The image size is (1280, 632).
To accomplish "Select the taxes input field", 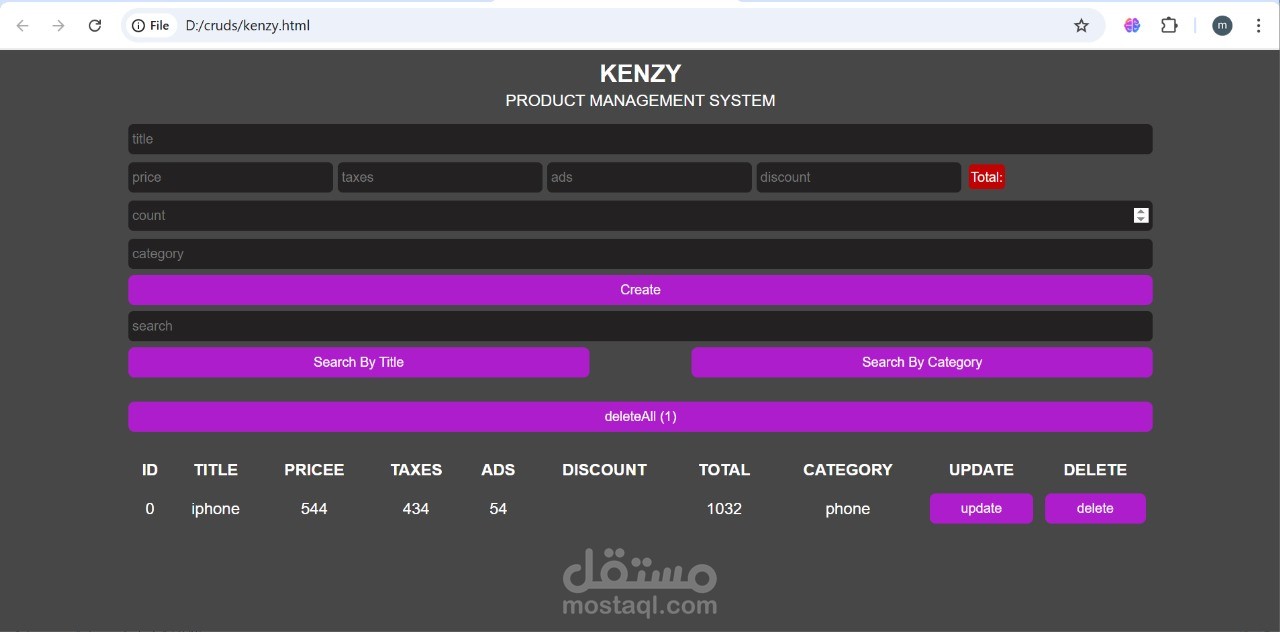I will pyautogui.click(x=440, y=177).
